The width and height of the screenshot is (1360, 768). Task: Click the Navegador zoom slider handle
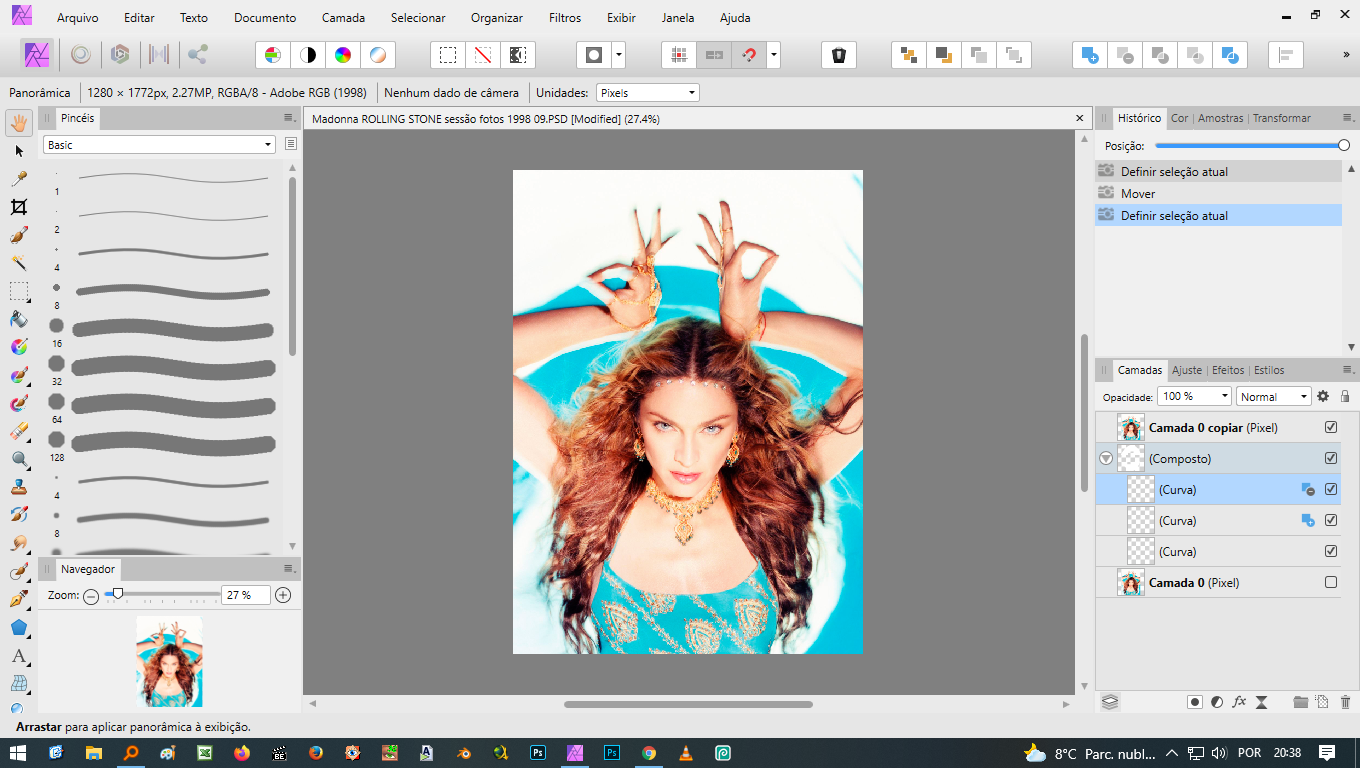(x=118, y=594)
